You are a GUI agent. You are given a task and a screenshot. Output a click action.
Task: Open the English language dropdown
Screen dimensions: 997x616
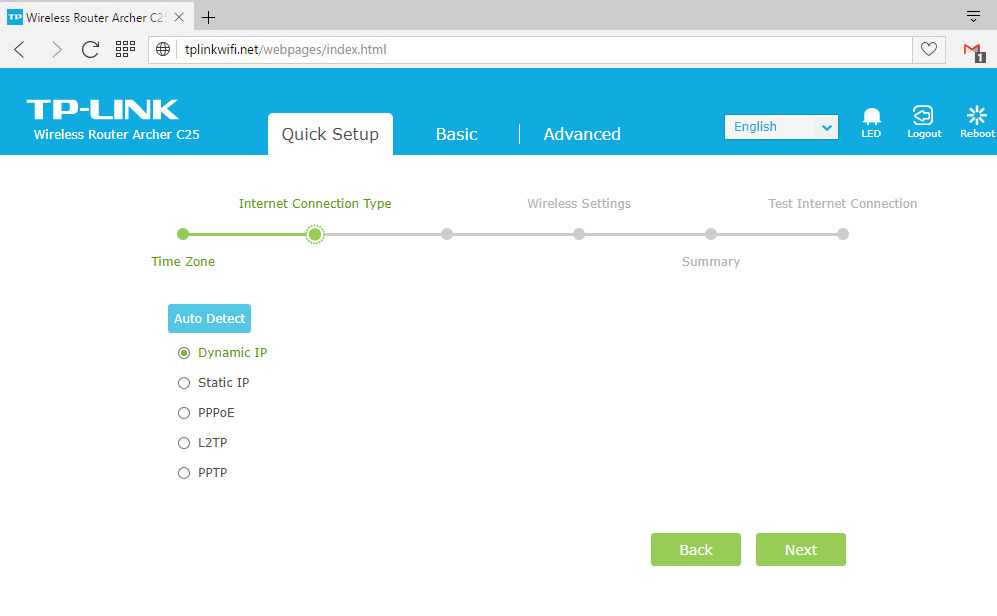[781, 127]
